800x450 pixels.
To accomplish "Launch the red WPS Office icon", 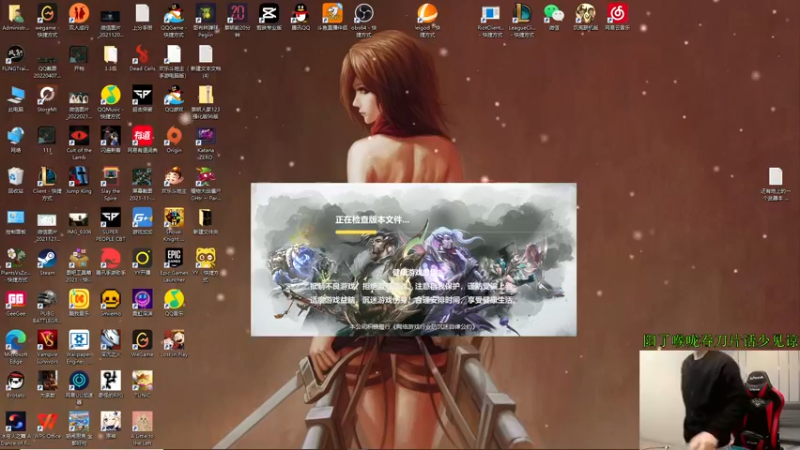I will tap(47, 422).
